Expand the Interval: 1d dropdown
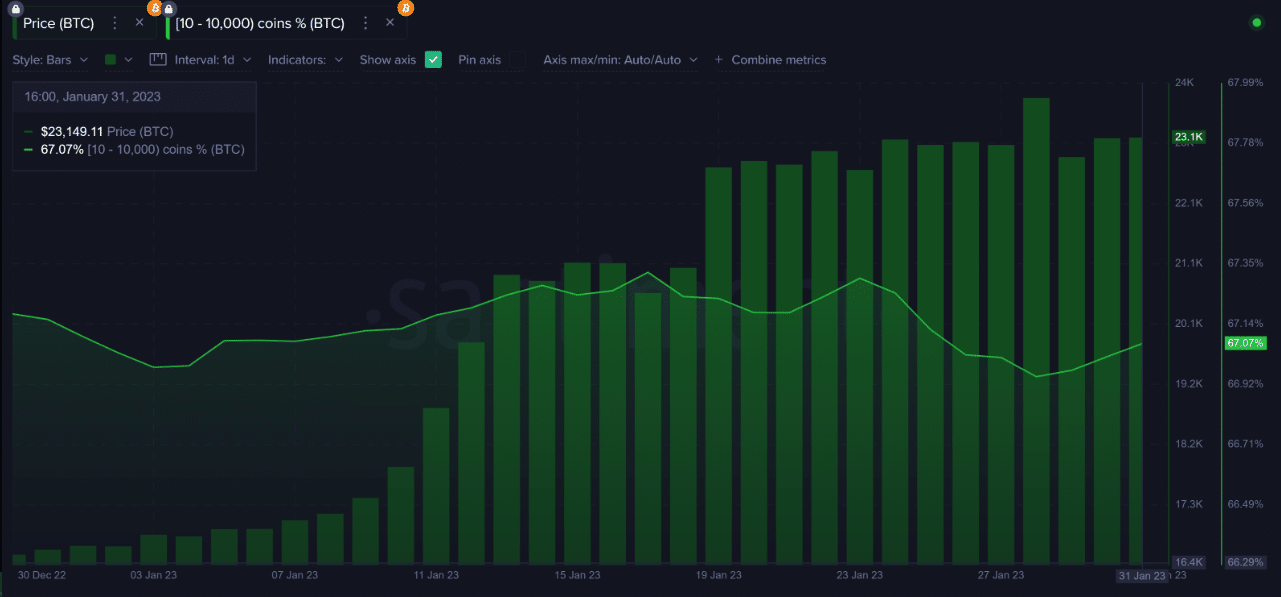The image size is (1281, 597). (x=212, y=60)
